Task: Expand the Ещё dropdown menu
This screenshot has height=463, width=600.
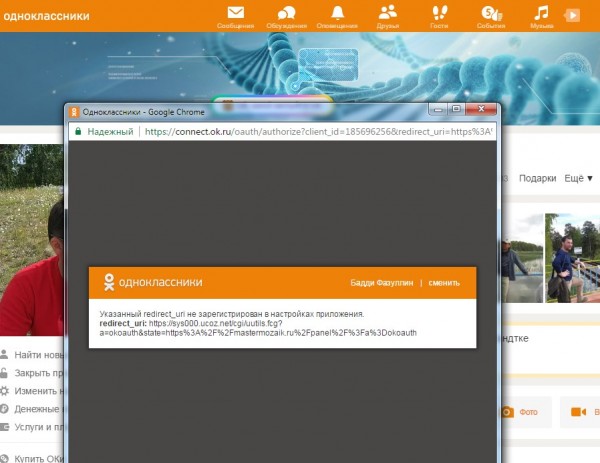Action: click(x=578, y=178)
